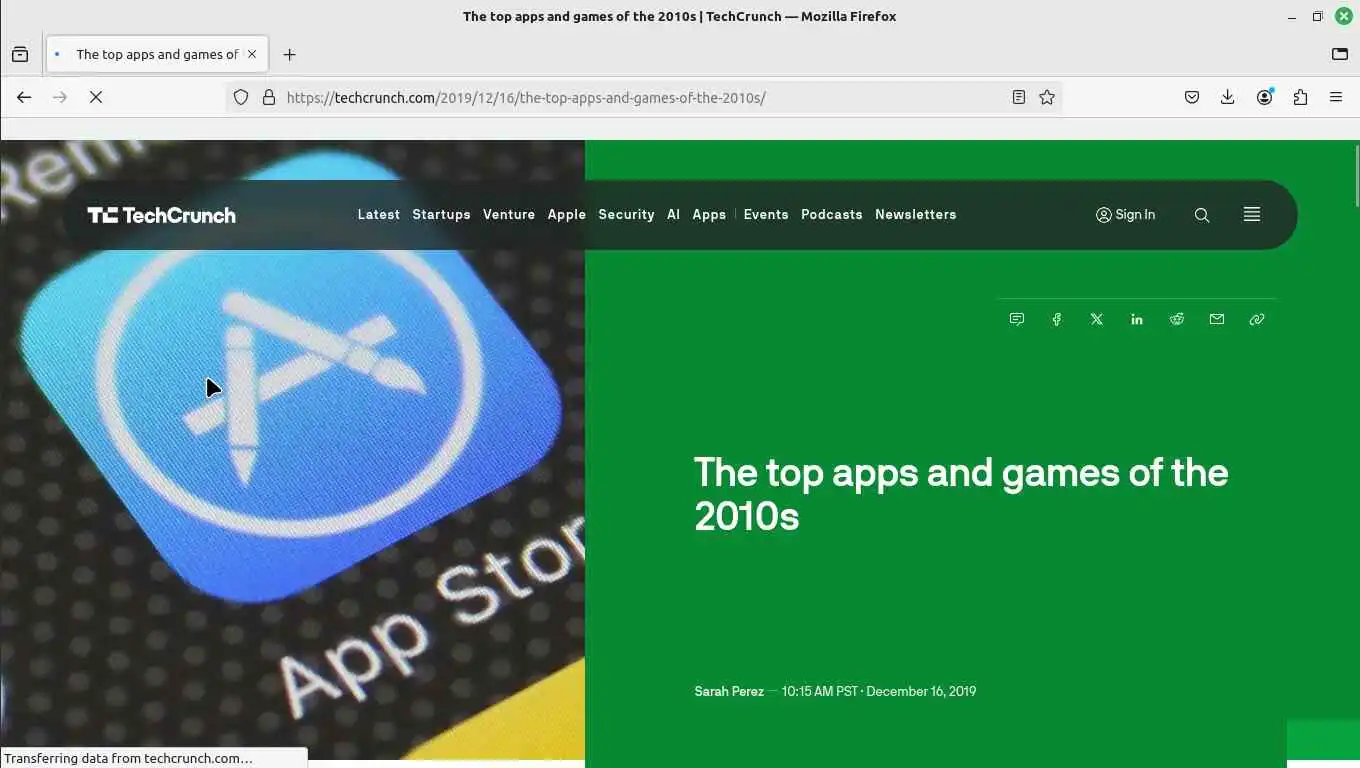Click the address bar URL

coord(526,97)
